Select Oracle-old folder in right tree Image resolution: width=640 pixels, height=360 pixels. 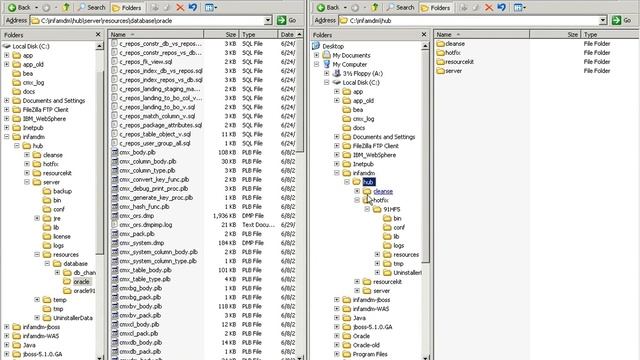tap(366, 345)
